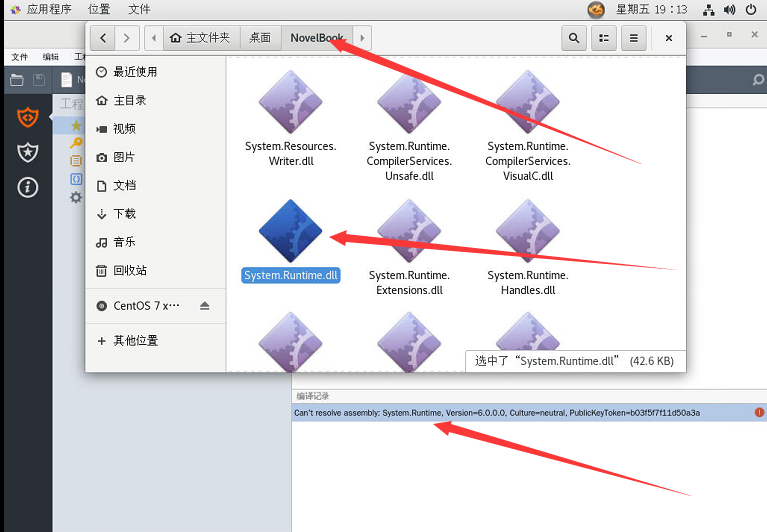Screen dimensions: 767x532
Task: Click the star shield icon in sidebar
Action: [x=28, y=152]
